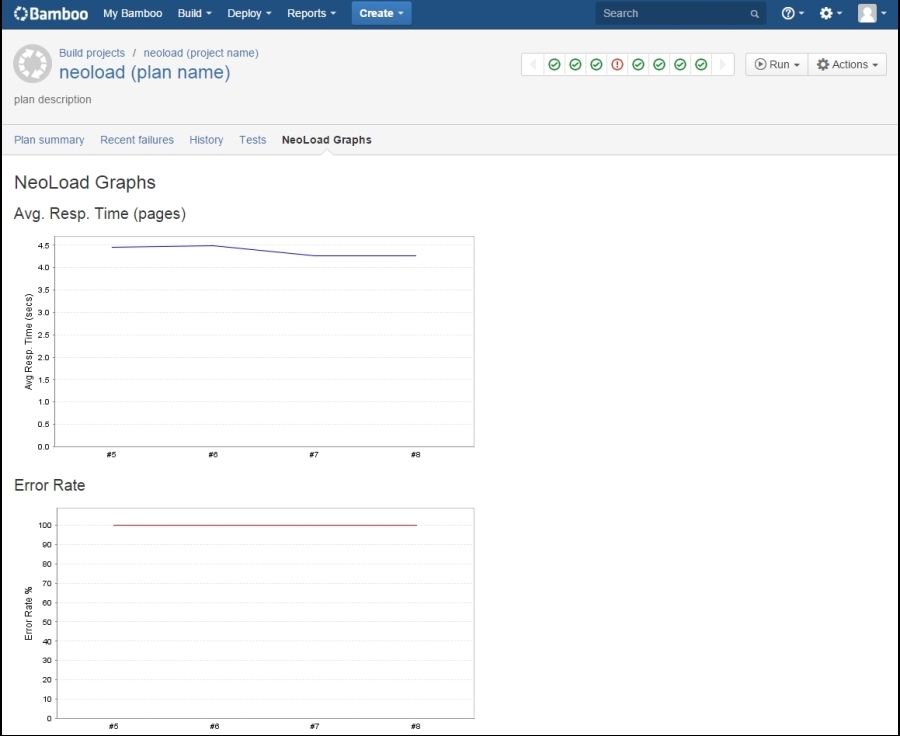Open the third-to-last build status icon

coord(659,64)
